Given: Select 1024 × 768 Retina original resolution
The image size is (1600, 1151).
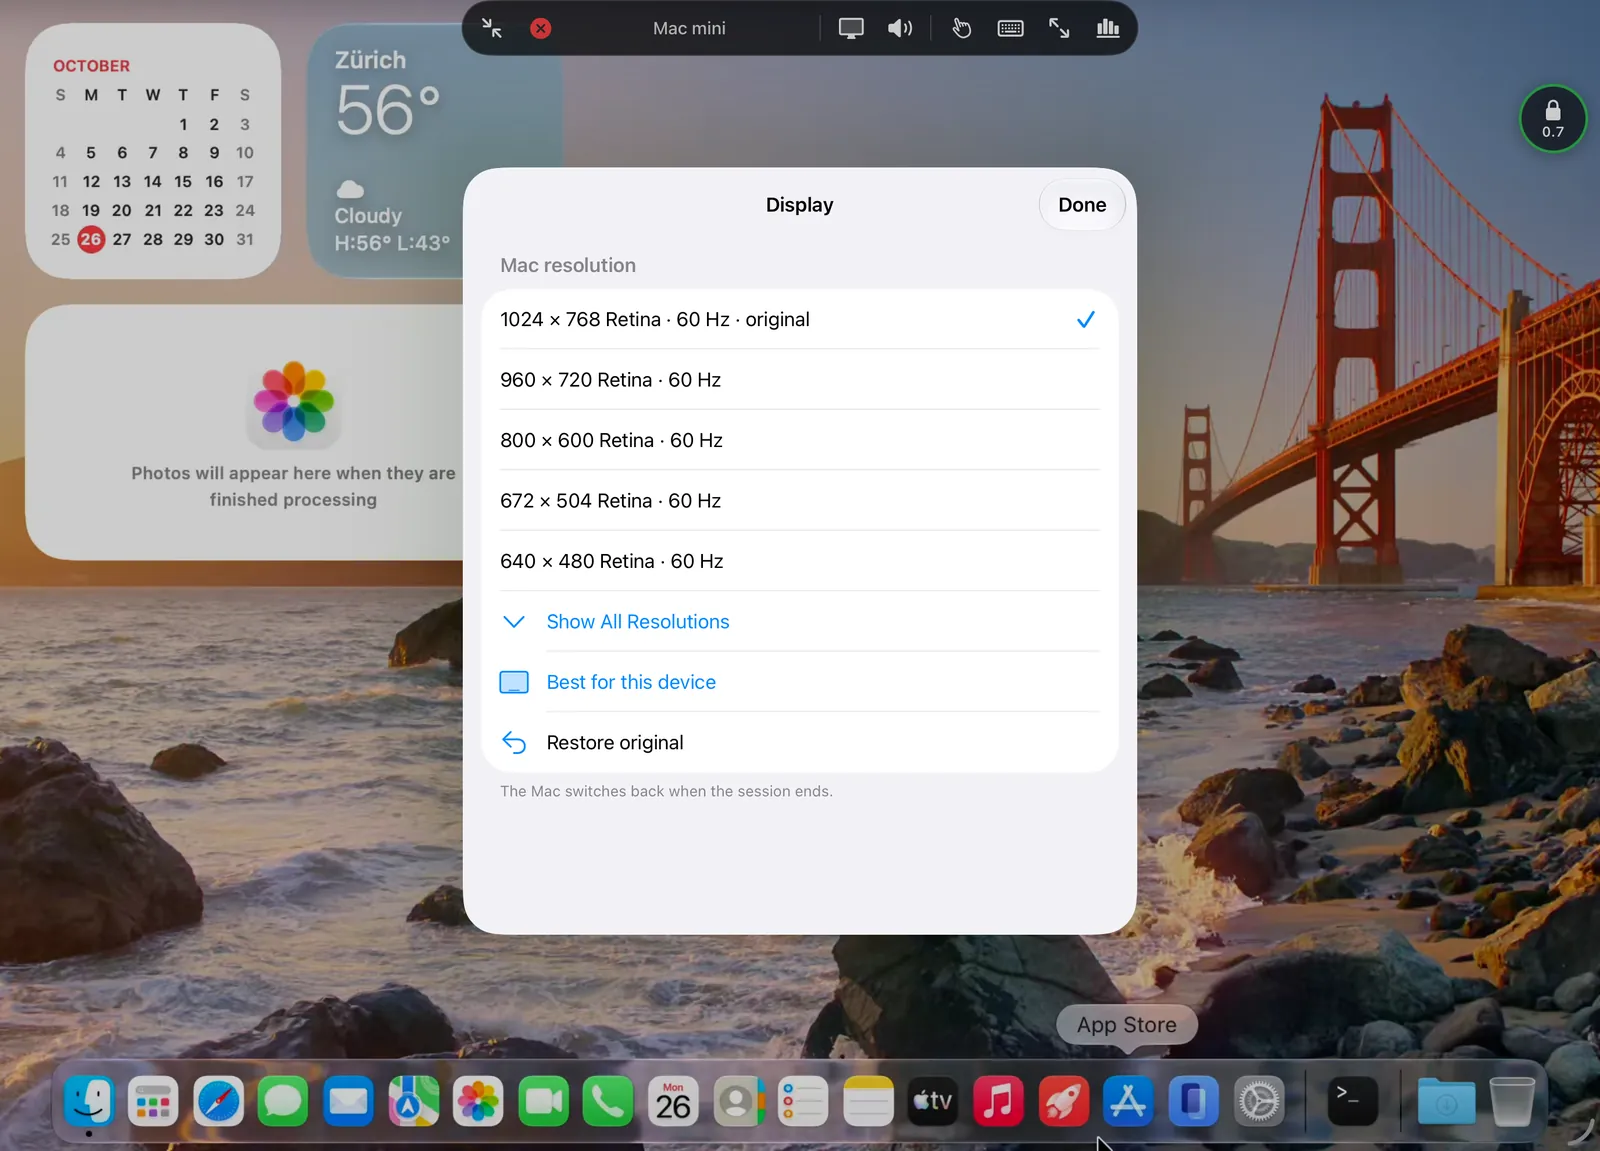Looking at the screenshot, I should pyautogui.click(x=799, y=319).
